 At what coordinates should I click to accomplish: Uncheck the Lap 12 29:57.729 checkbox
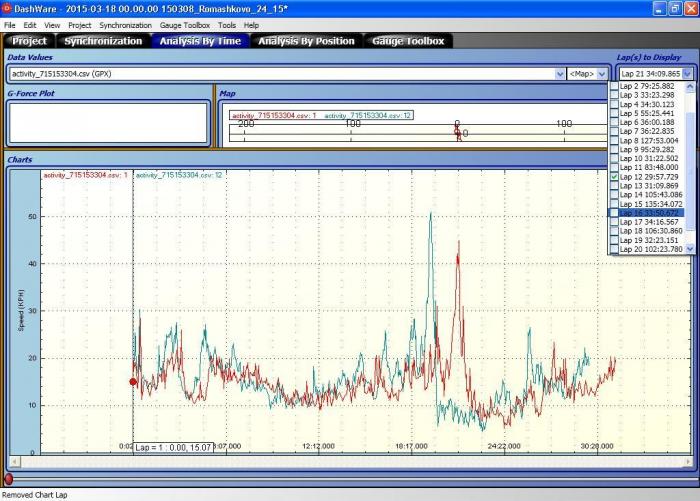[x=614, y=177]
